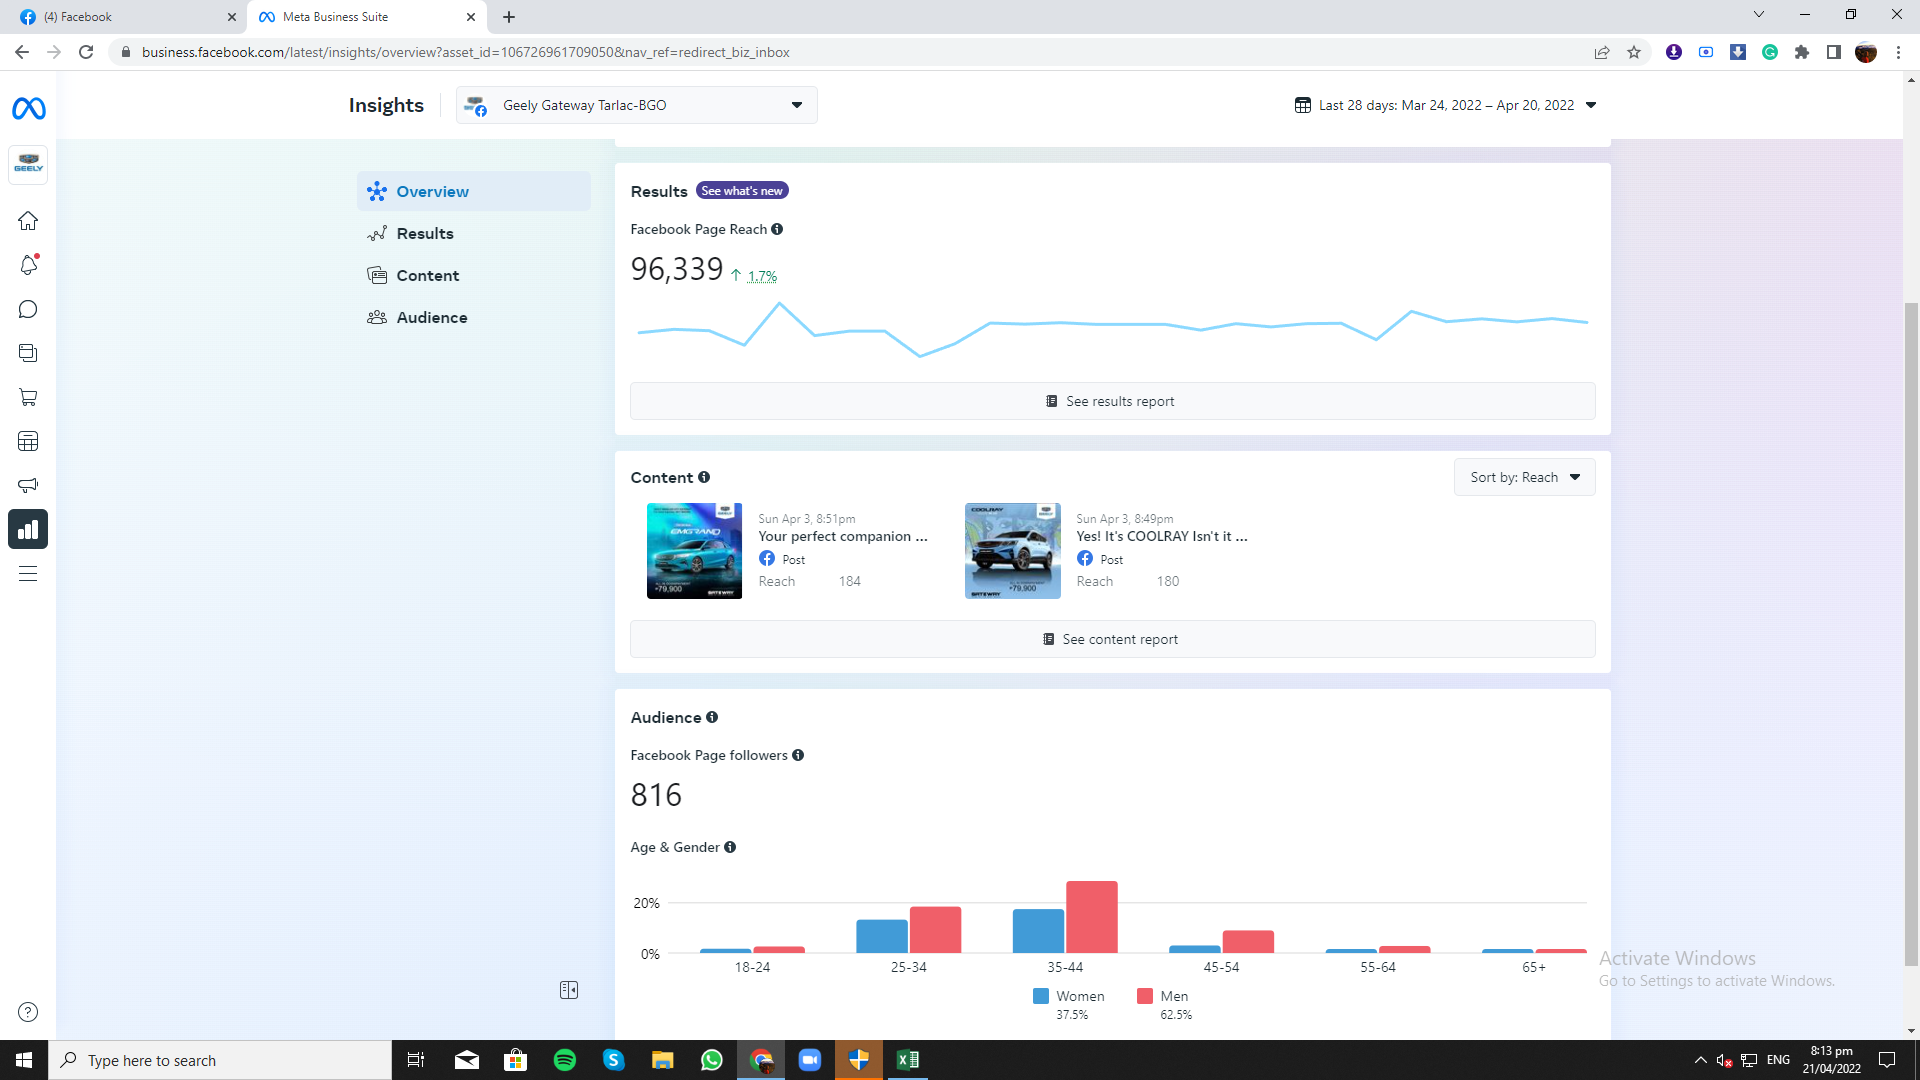Open the Windows Start menu
Image resolution: width=1920 pixels, height=1080 pixels.
click(x=24, y=1060)
